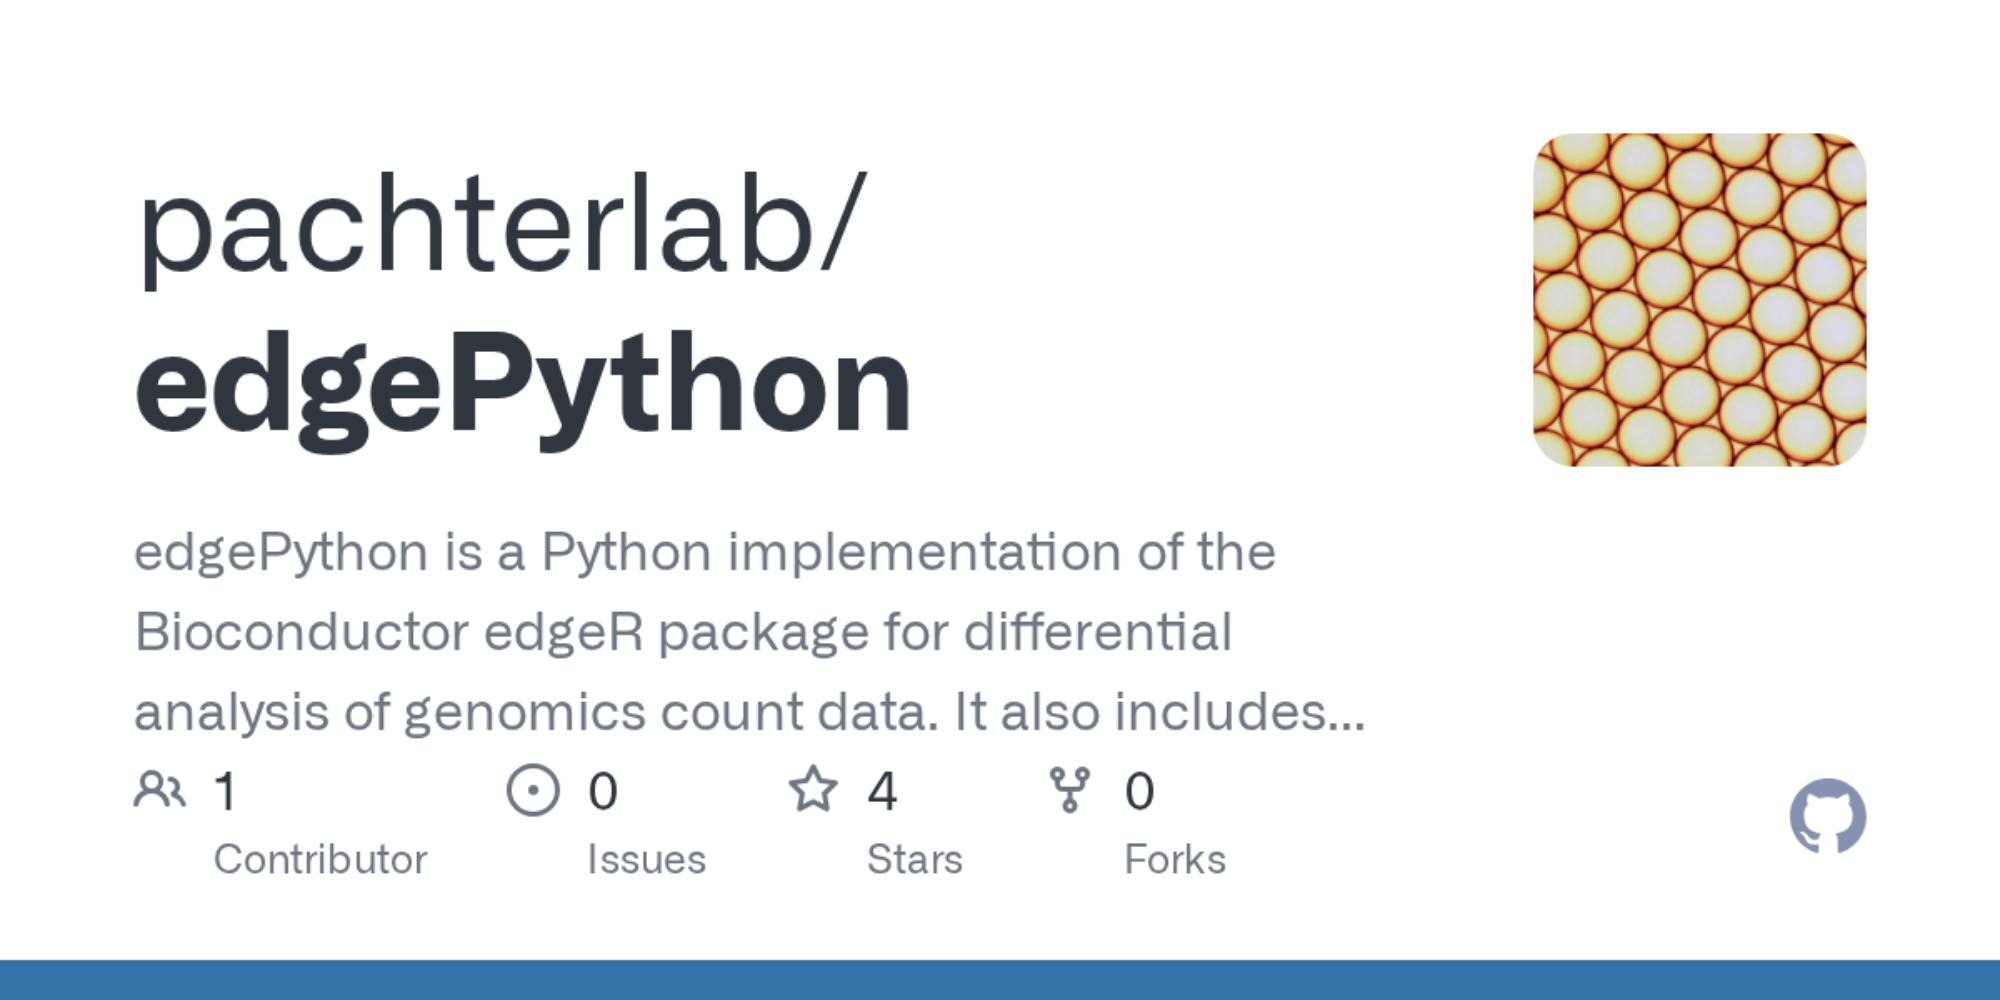Click the description line mentioning Bioconductor edgeR
Image resolution: width=2000 pixels, height=1000 pixels.
(x=683, y=632)
